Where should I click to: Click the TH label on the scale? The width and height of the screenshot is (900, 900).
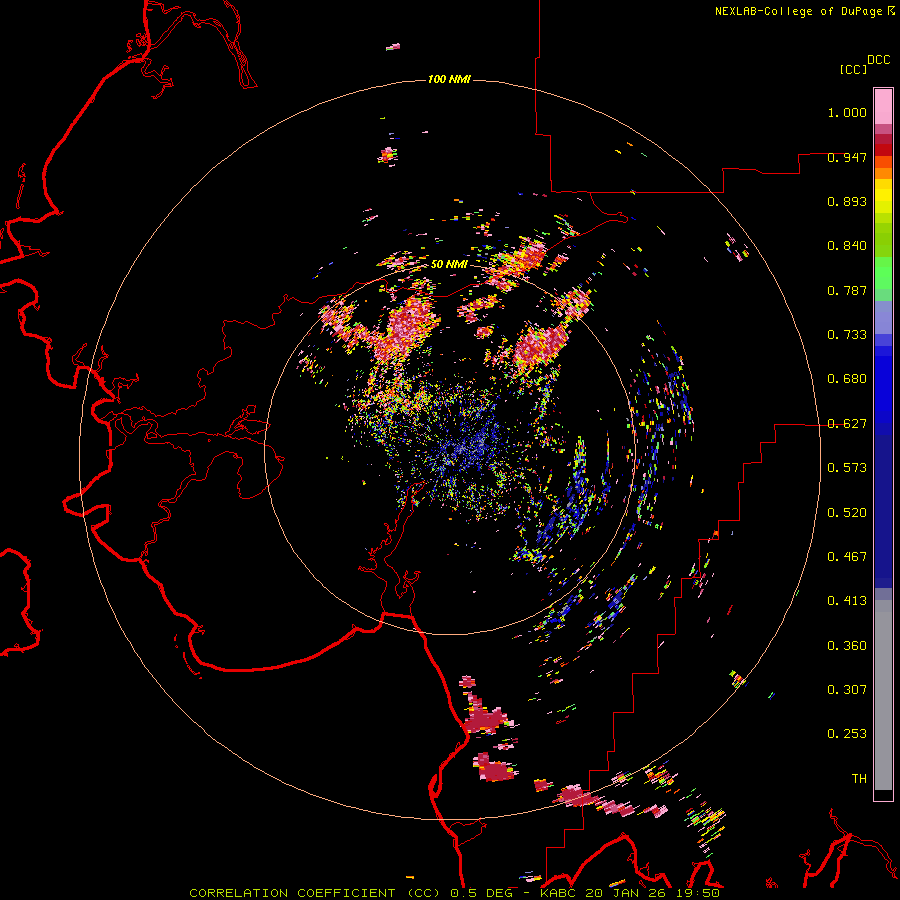pos(859,779)
